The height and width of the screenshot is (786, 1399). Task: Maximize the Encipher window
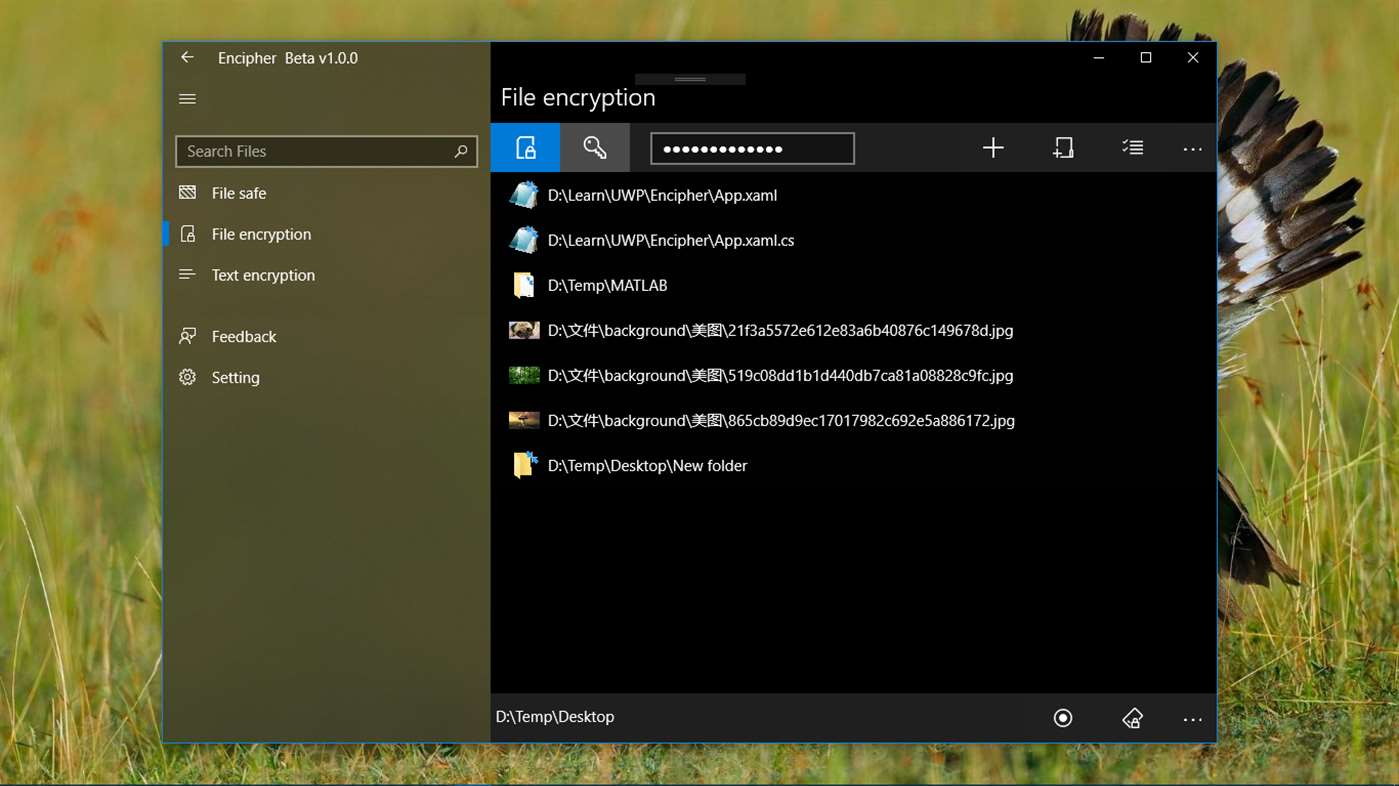click(x=1146, y=58)
